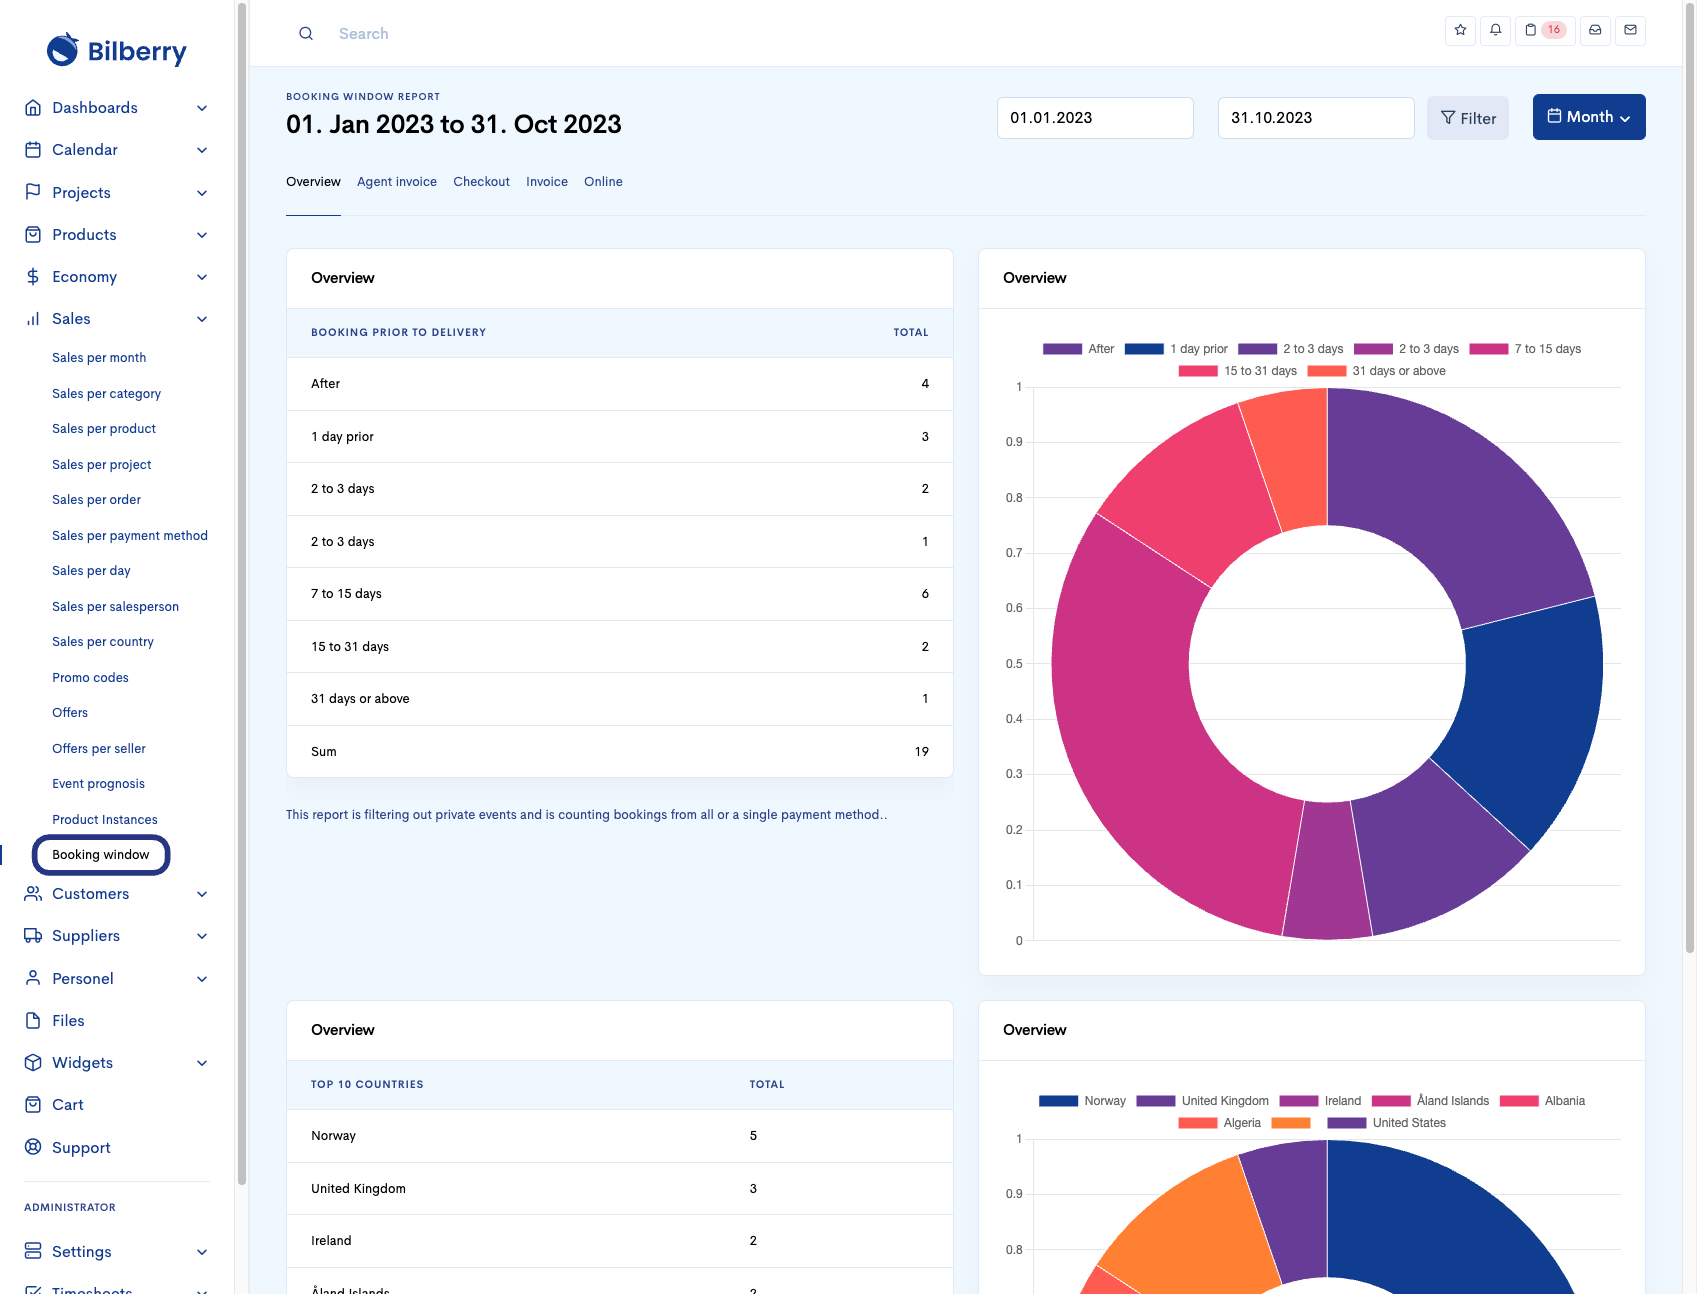
Task: Open Promo codes page
Action: [90, 678]
